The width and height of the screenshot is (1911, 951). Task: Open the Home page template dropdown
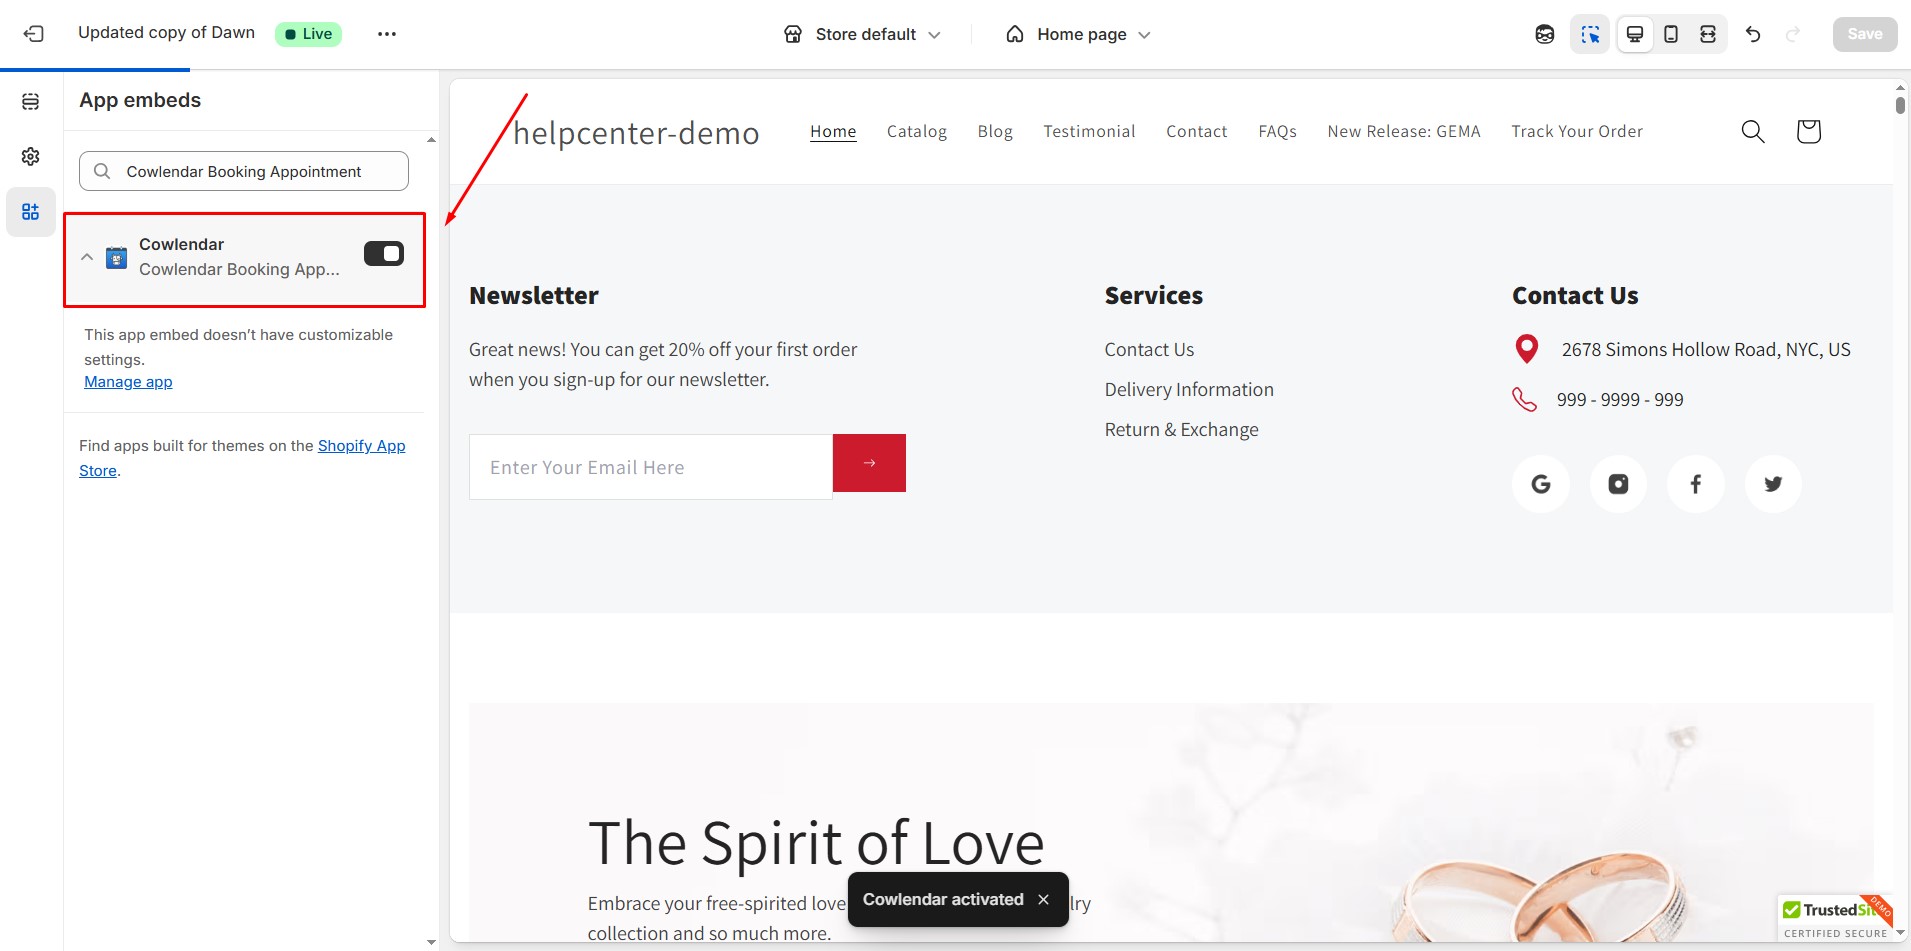(1078, 34)
